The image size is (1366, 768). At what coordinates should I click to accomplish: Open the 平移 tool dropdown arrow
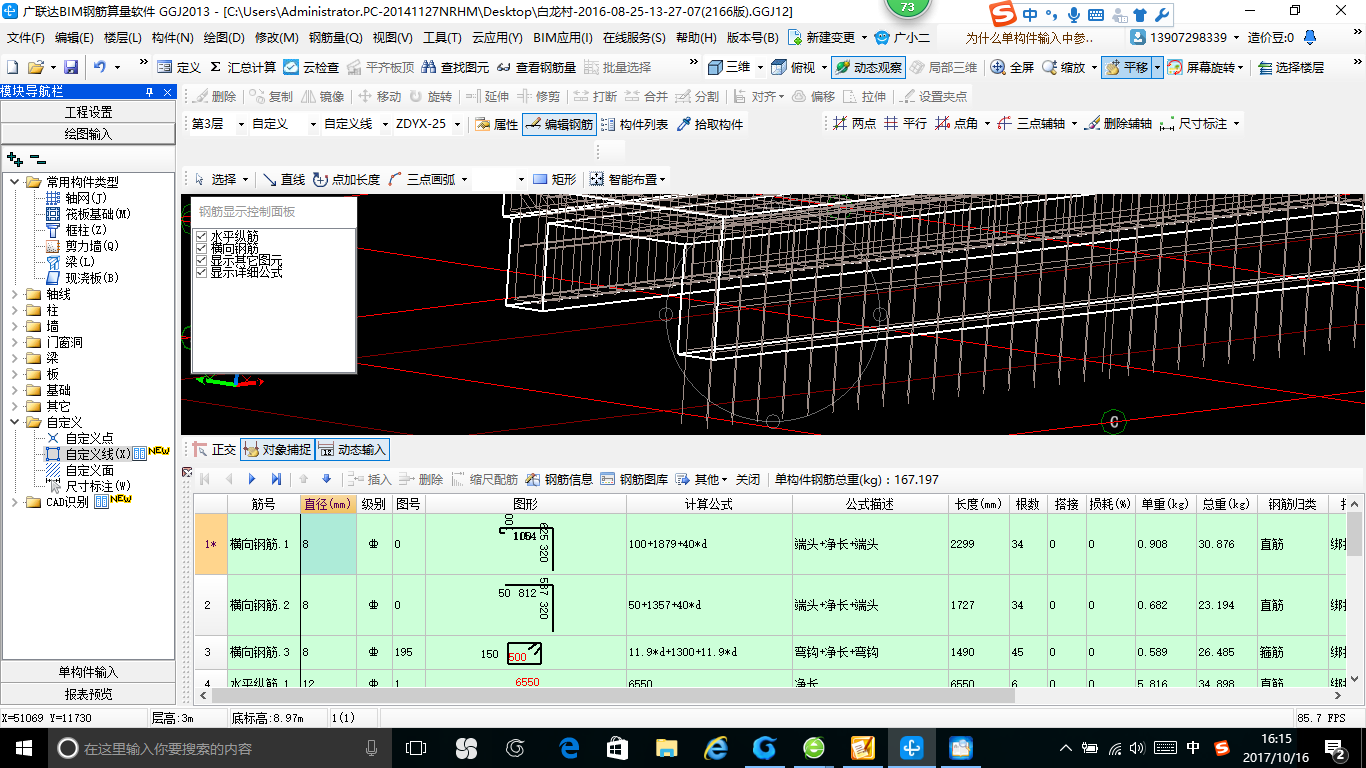coord(1157,67)
